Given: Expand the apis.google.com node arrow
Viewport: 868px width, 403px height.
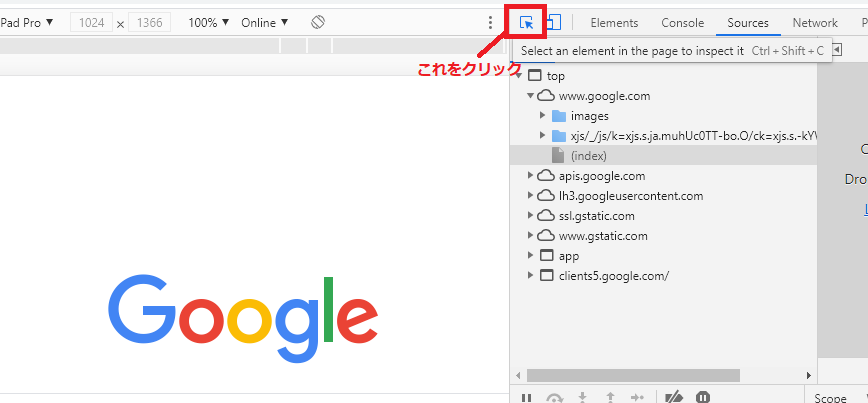Looking at the screenshot, I should click(x=530, y=175).
